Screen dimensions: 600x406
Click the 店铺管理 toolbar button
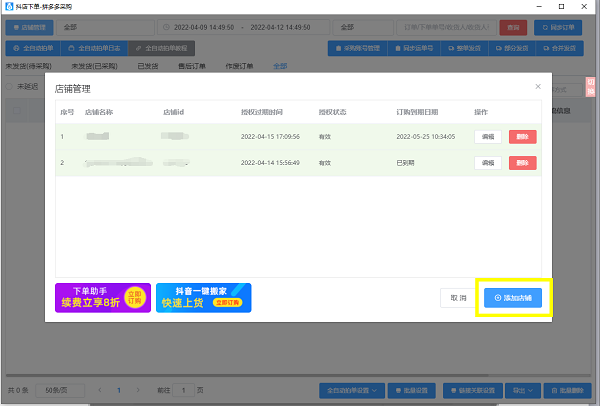[28, 27]
